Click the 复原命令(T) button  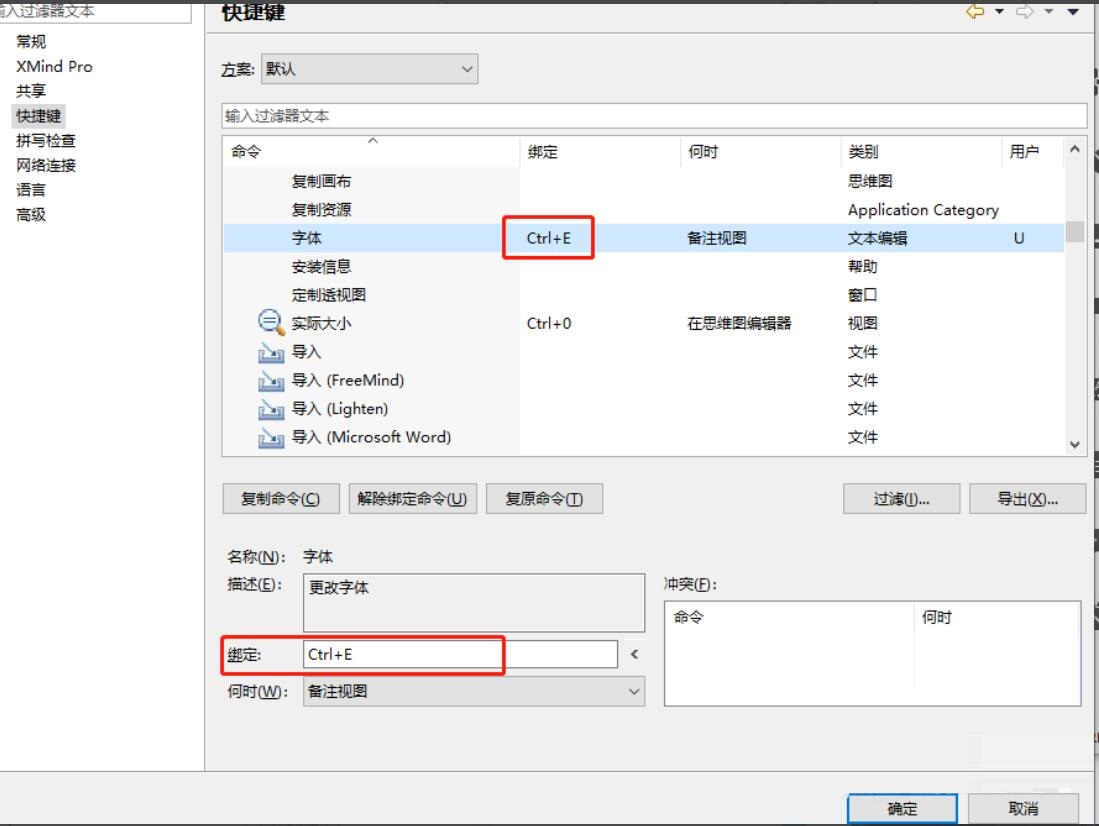coord(545,499)
